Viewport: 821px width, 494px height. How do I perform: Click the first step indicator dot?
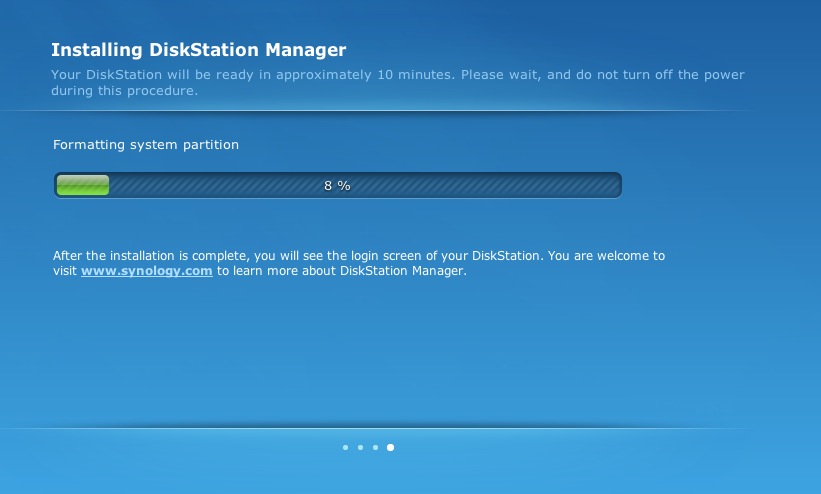(346, 447)
